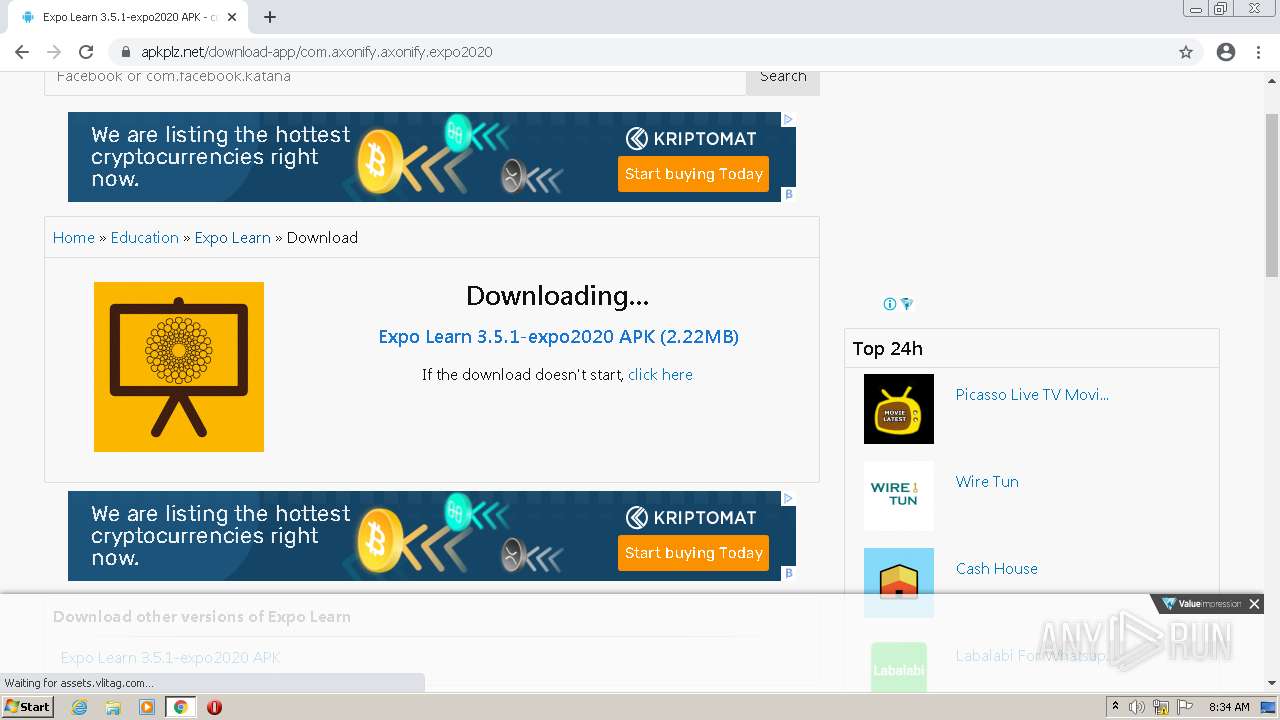1280x720 pixels.
Task: Open AdChoices icon on lower banner
Action: click(788, 498)
